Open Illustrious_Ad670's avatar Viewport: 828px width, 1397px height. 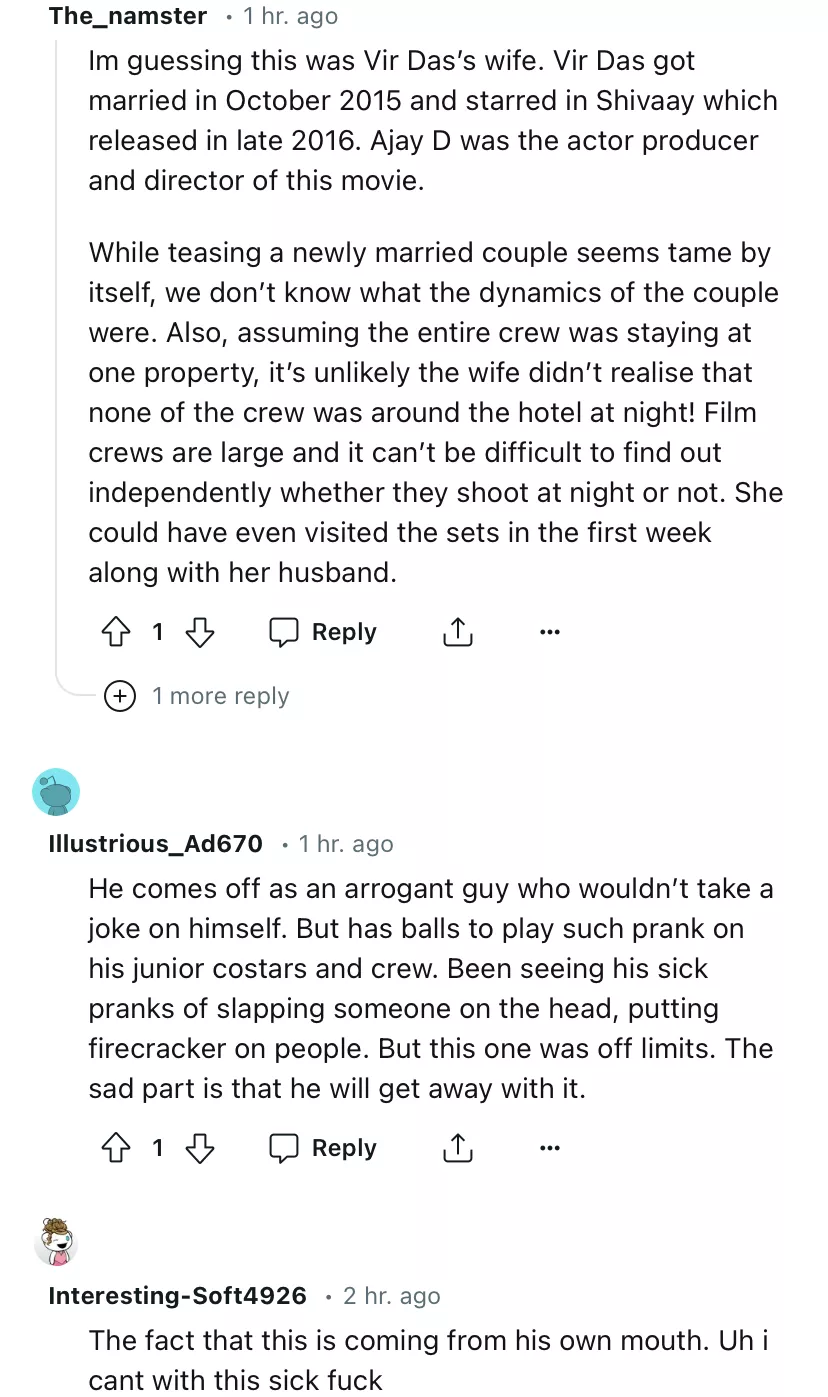[56, 792]
